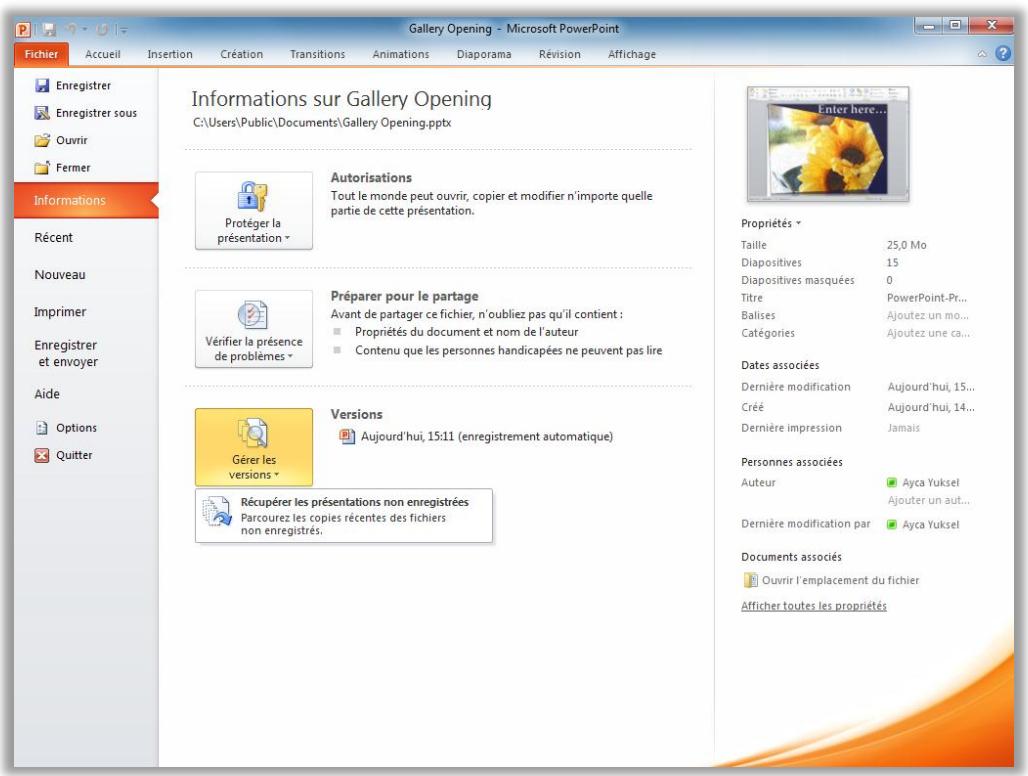
Task: Click the presence icon beside Dernière modification par
Action: coord(892,524)
